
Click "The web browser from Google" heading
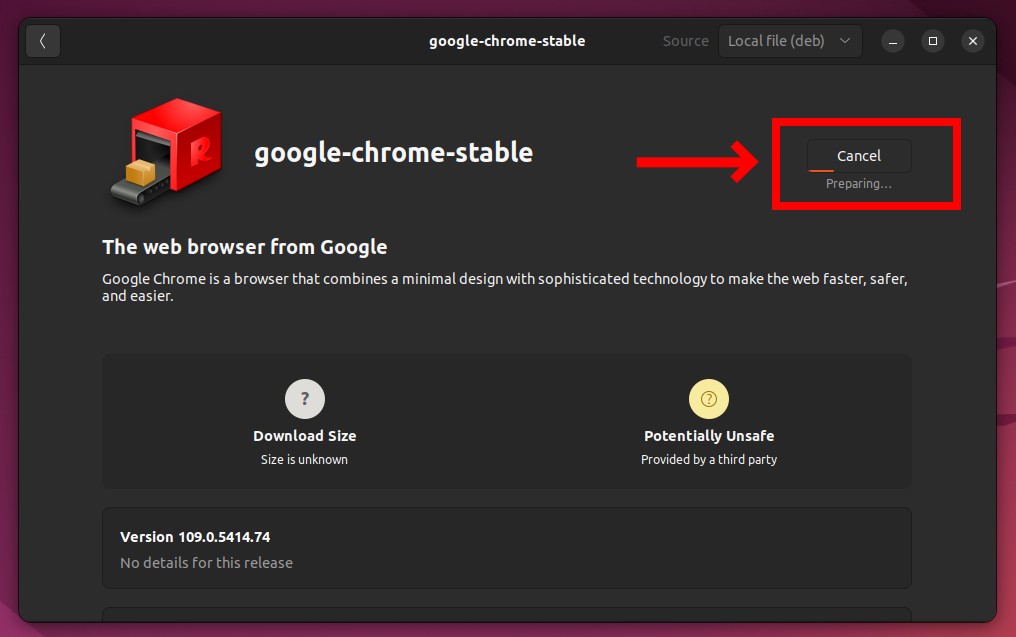click(x=245, y=247)
